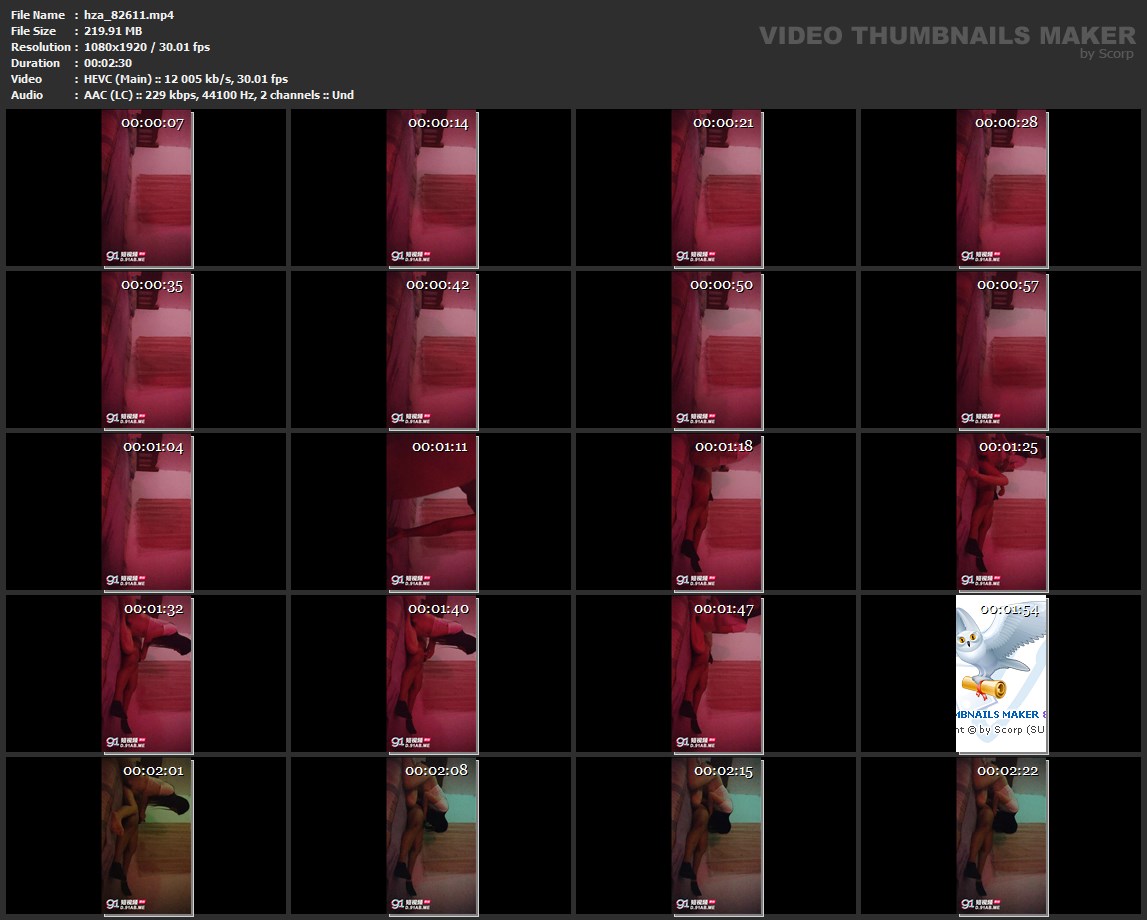
Task: Select the thumbnail labeled 00:02:01
Action: [146, 836]
